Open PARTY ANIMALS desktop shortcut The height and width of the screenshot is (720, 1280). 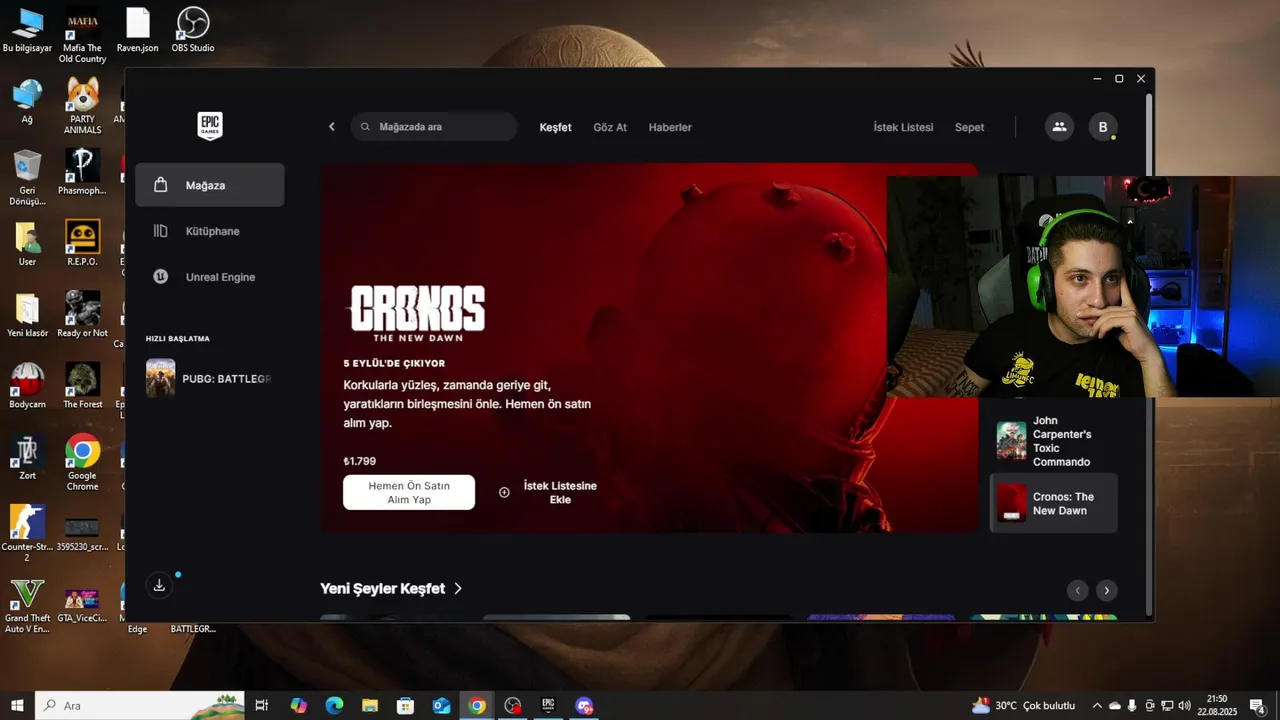82,106
